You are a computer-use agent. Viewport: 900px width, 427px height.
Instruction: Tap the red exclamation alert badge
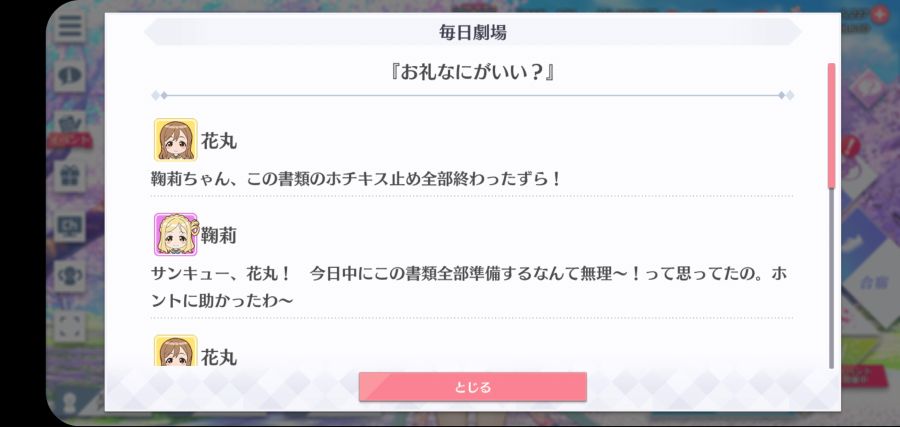coord(851,146)
